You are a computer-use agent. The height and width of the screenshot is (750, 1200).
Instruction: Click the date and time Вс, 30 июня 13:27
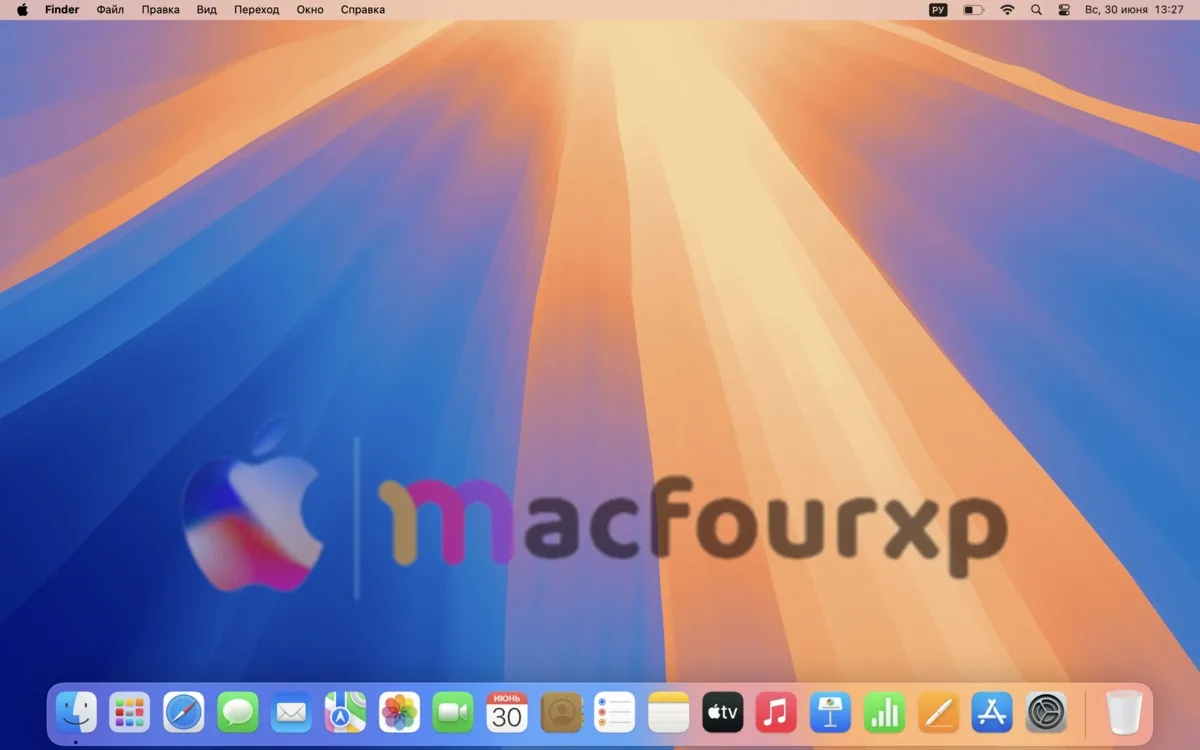click(1134, 10)
